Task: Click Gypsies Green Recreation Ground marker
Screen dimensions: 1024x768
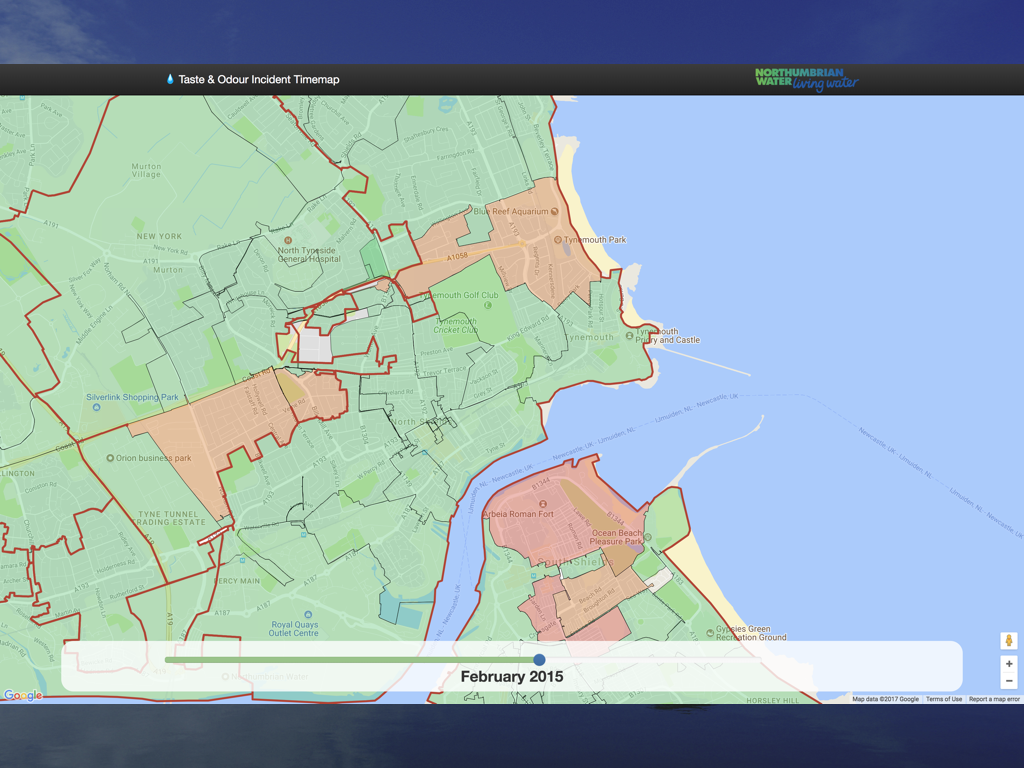Action: tap(710, 633)
